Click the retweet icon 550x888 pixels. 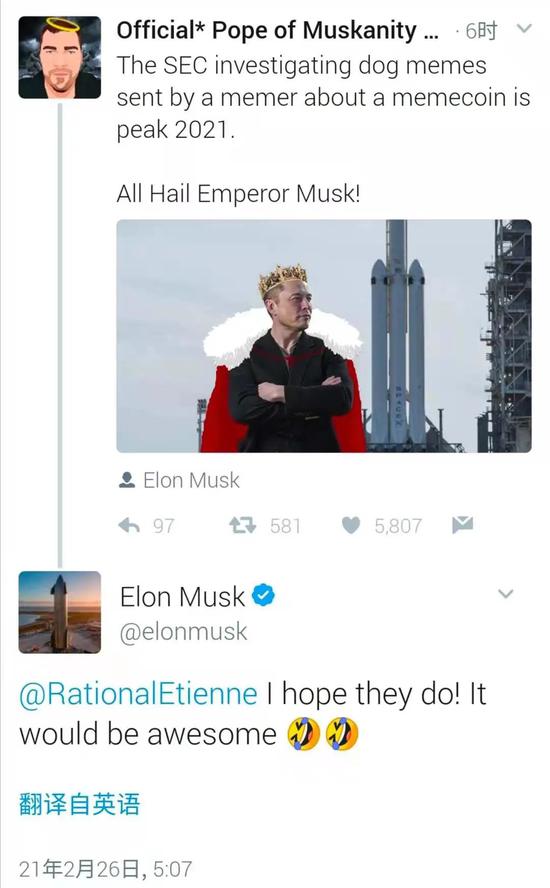pos(242,526)
